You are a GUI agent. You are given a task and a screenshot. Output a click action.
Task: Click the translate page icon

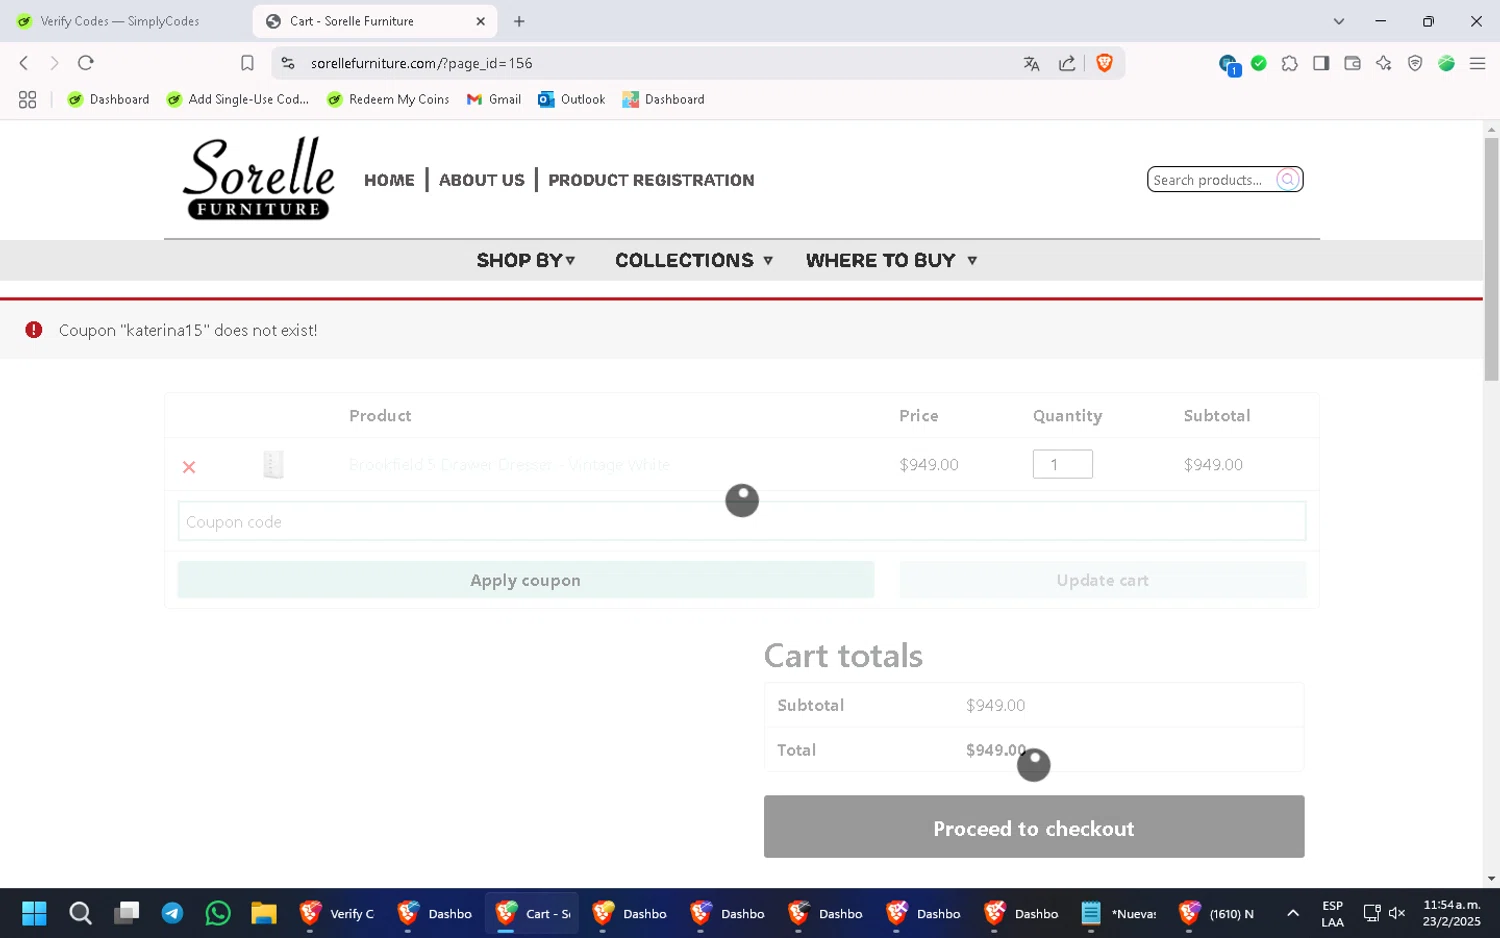[1031, 63]
